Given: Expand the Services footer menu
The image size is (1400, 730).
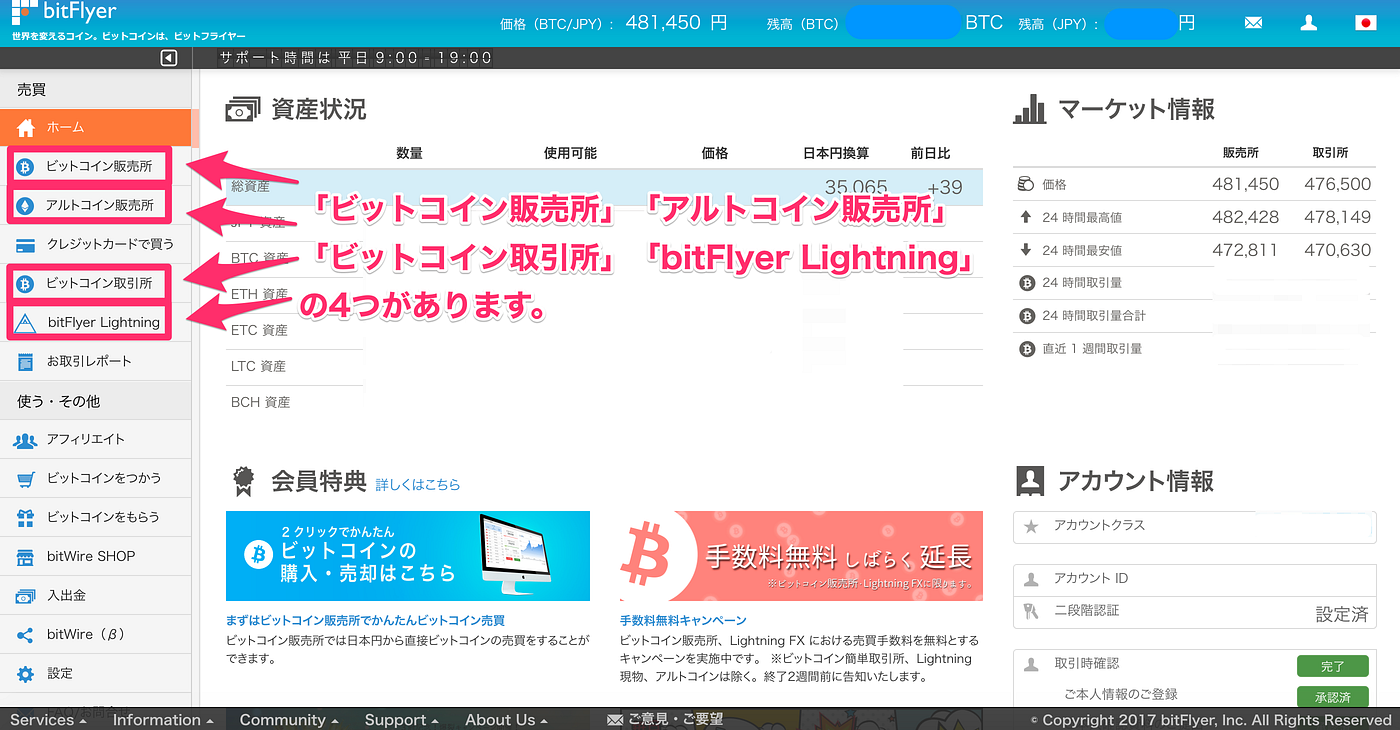Looking at the screenshot, I should (50, 720).
